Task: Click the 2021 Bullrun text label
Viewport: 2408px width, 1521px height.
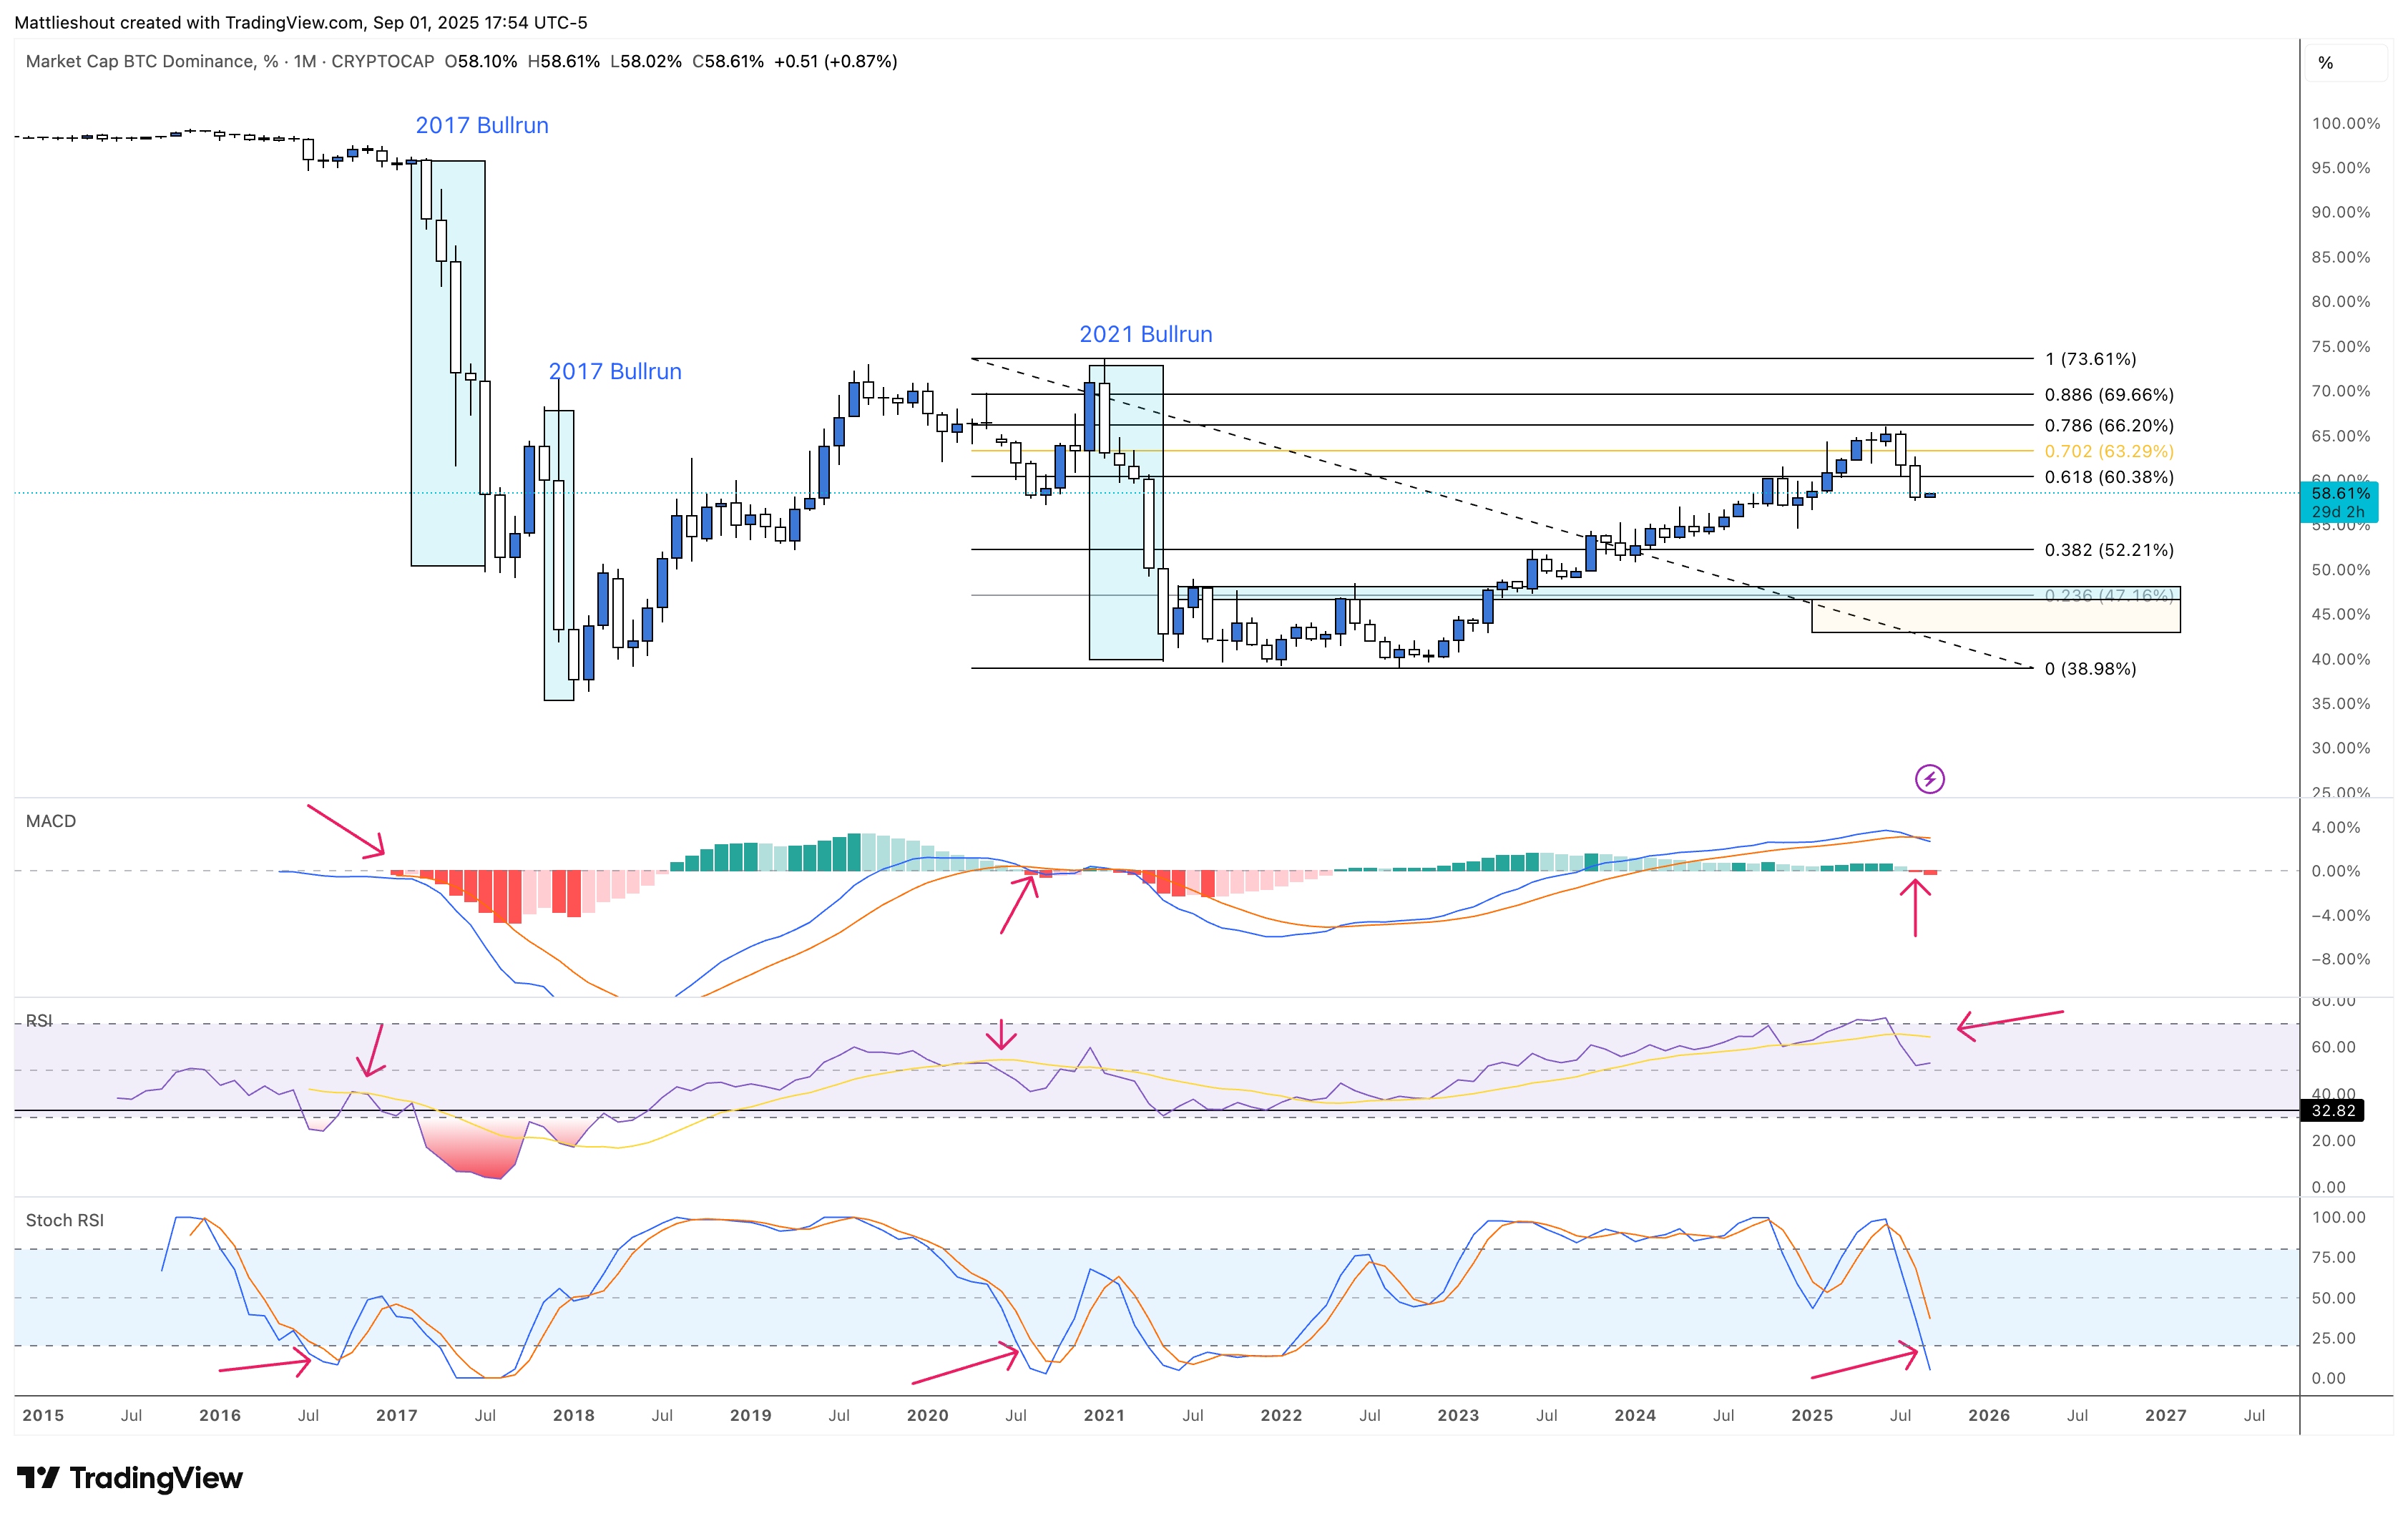Action: 1145,334
